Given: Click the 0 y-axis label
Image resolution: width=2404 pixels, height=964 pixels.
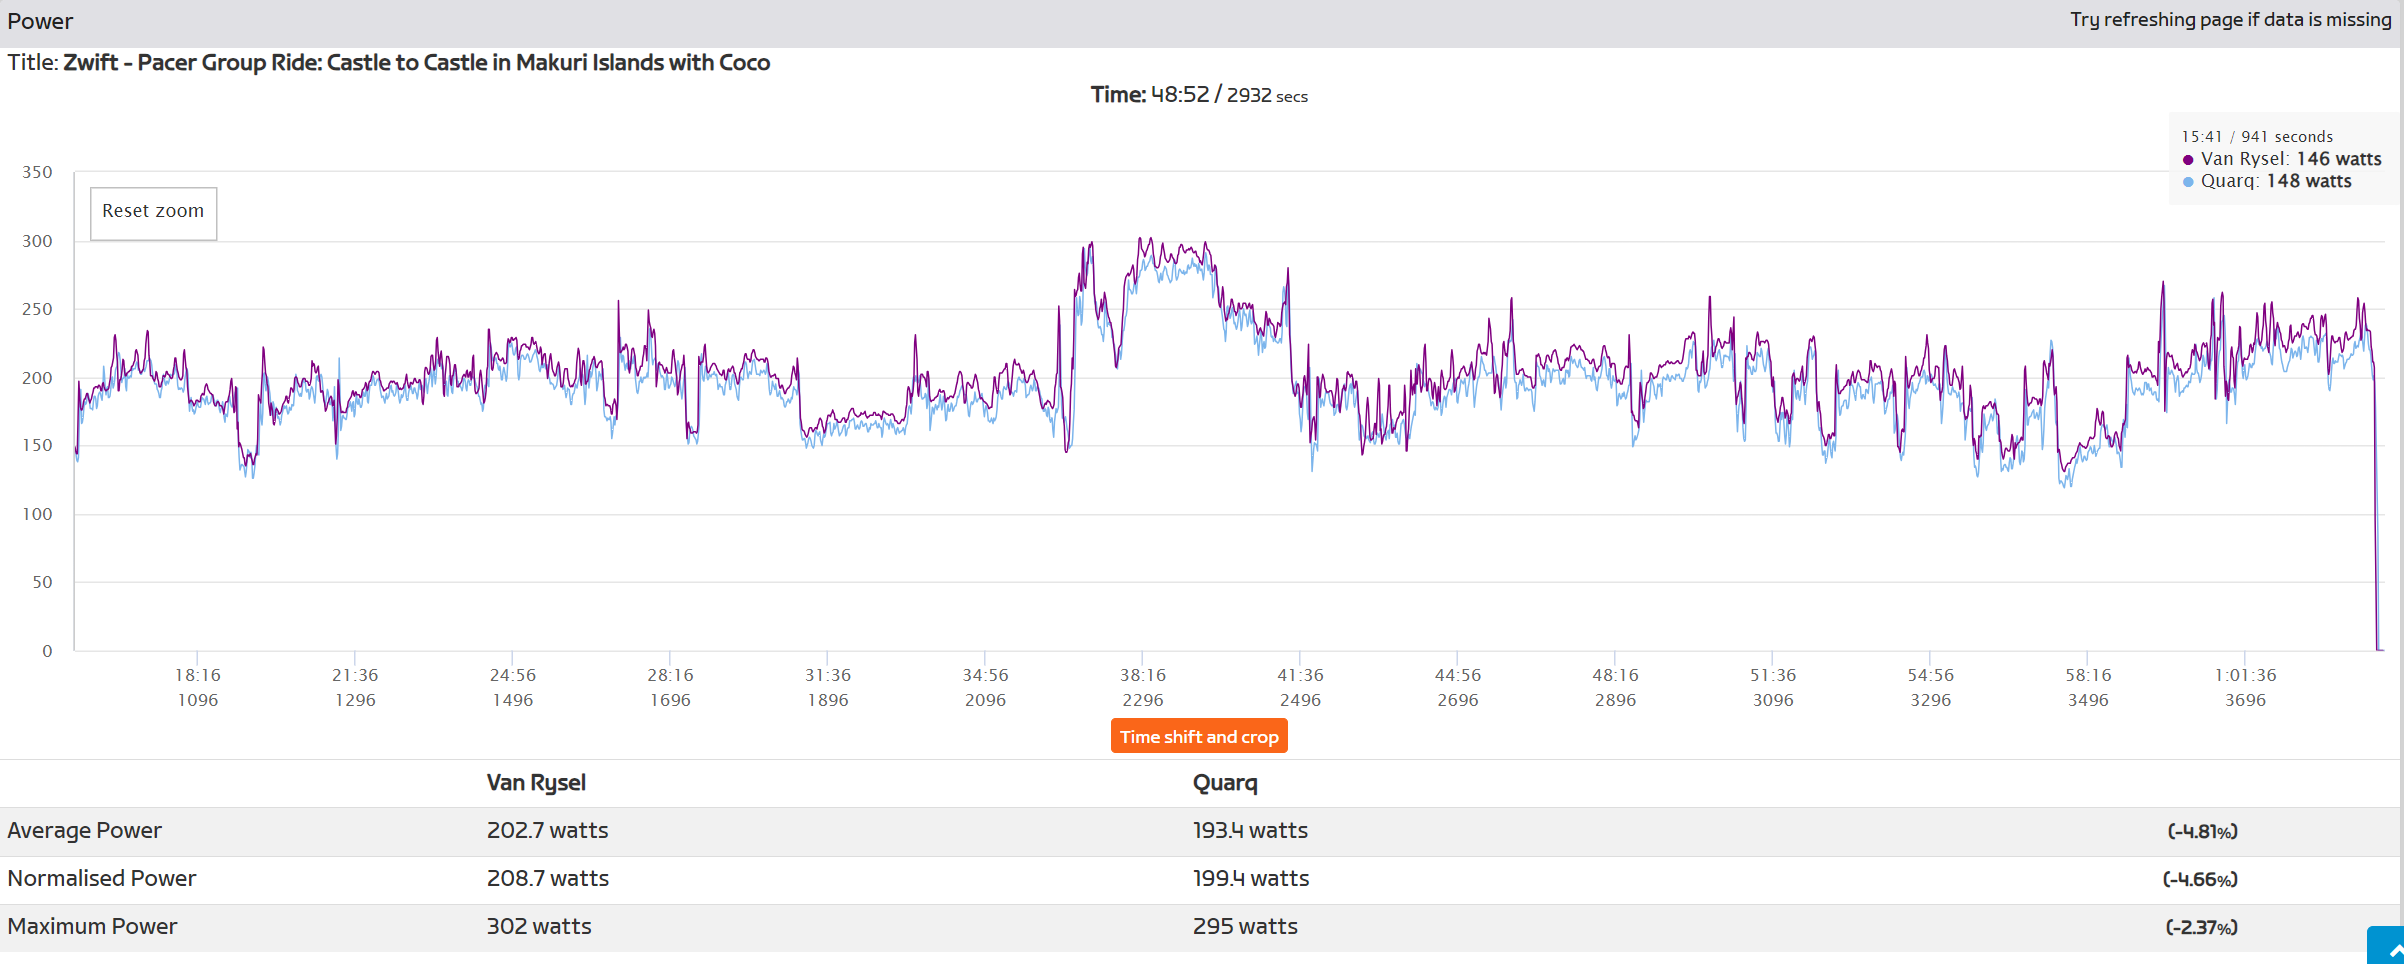Looking at the screenshot, I should 47,652.
